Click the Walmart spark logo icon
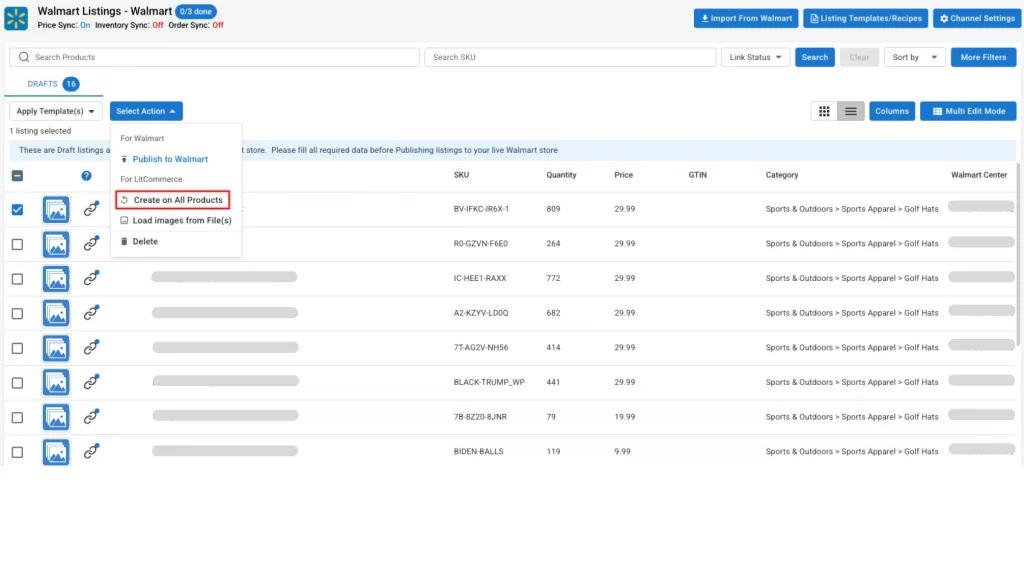 [16, 18]
